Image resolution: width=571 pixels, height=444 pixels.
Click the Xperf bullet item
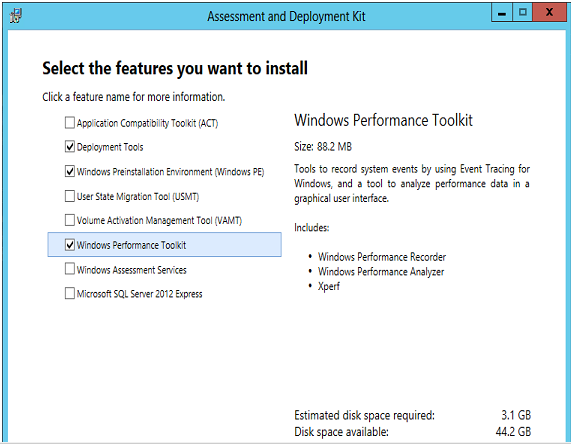[x=328, y=286]
